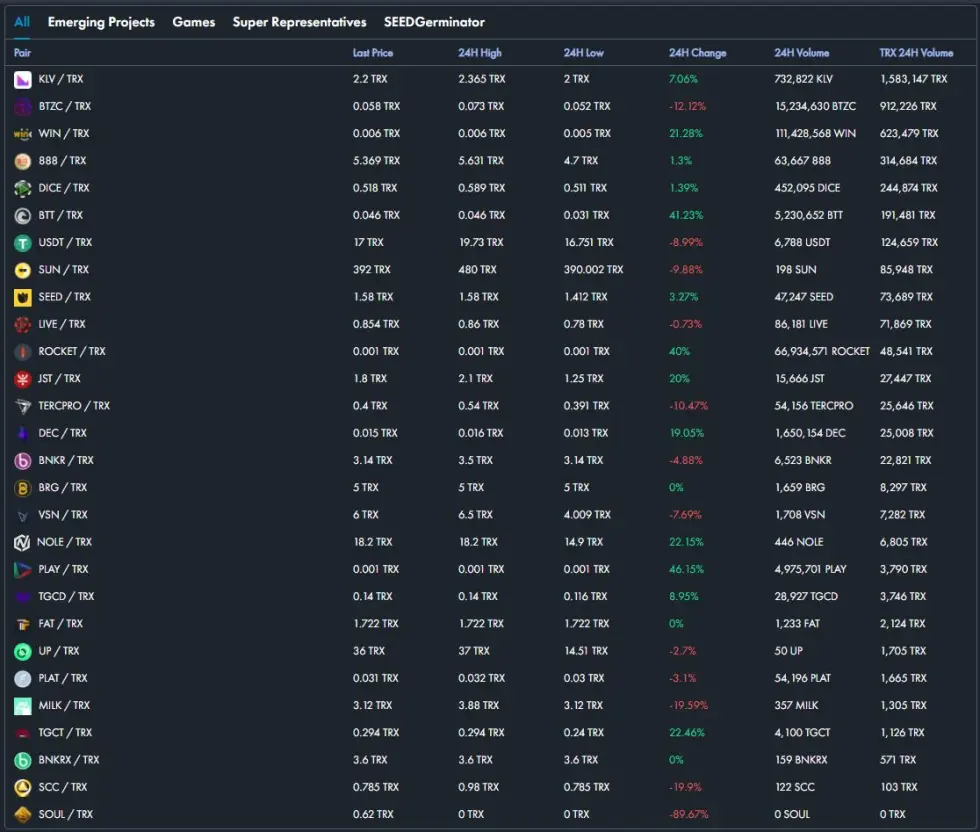Click the BTT token icon

(x=22, y=216)
